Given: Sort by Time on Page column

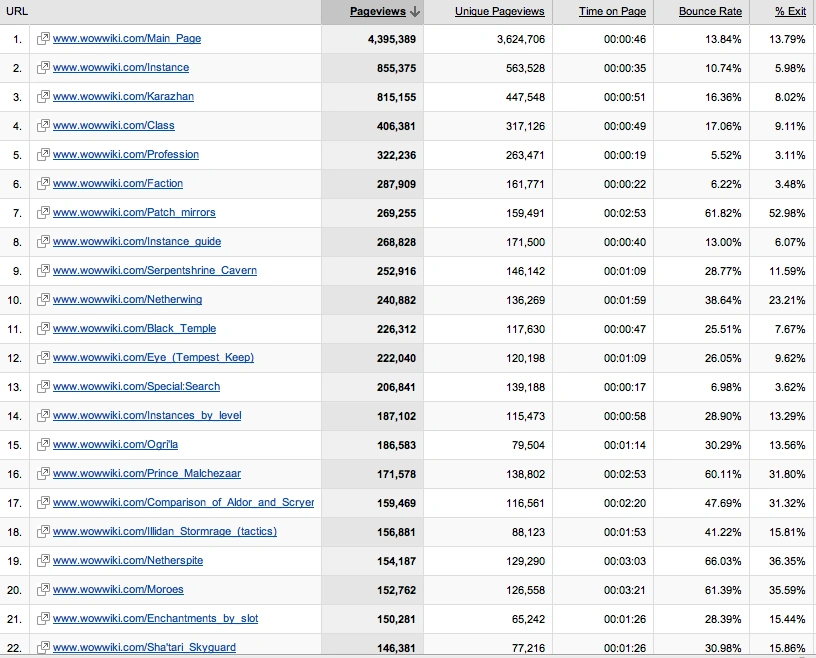Looking at the screenshot, I should pyautogui.click(x=613, y=11).
